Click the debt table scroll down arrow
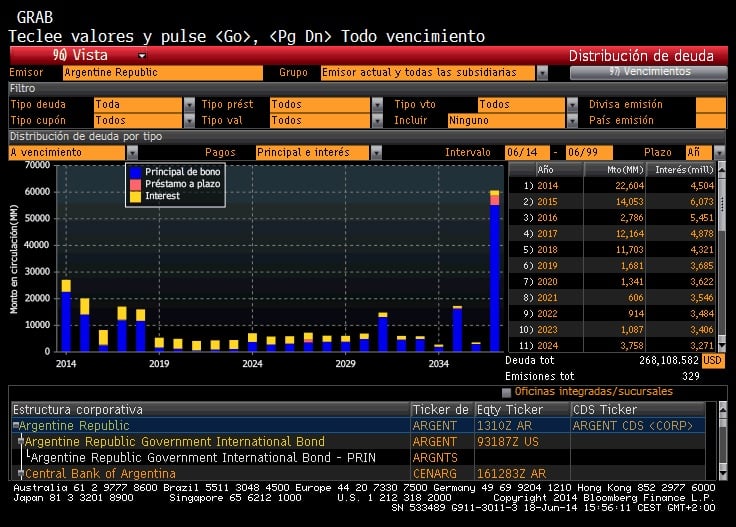Screen dimensions: 736x527 click(x=722, y=346)
